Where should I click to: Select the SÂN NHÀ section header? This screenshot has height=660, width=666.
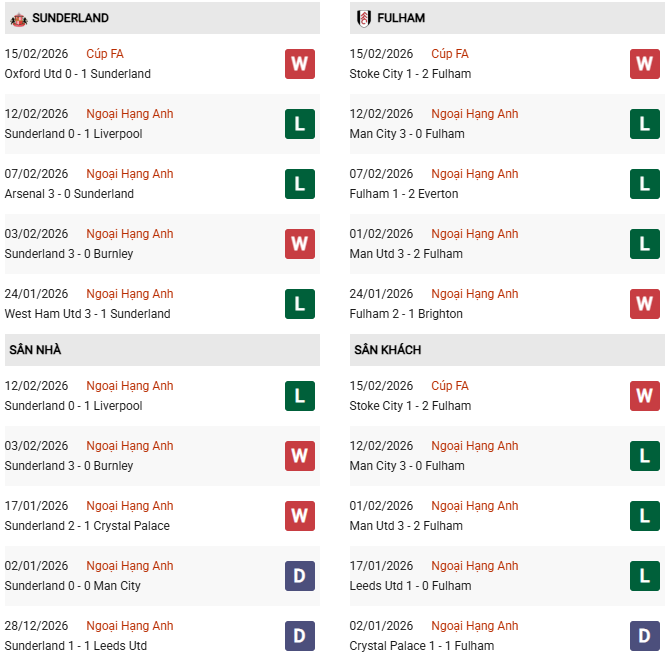click(35, 350)
